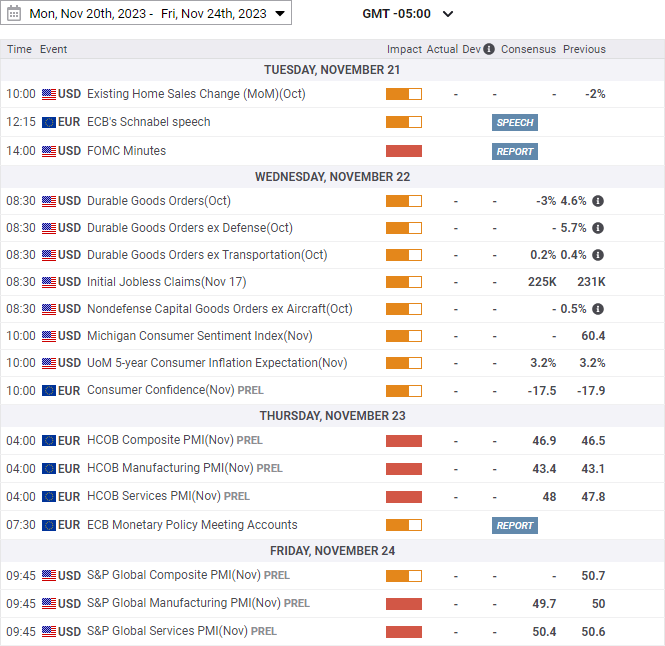Click US flag on S&P Global Services PMI row

[49, 632]
